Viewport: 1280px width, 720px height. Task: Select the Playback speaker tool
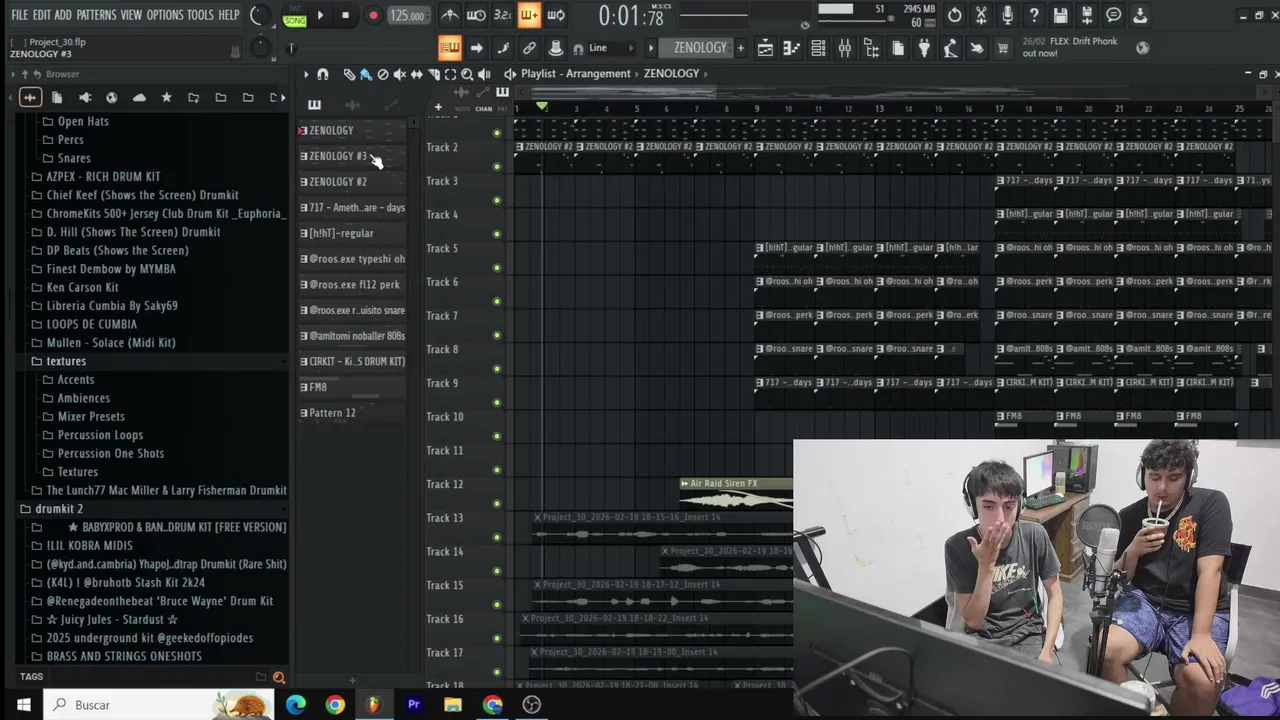pyautogui.click(x=484, y=74)
